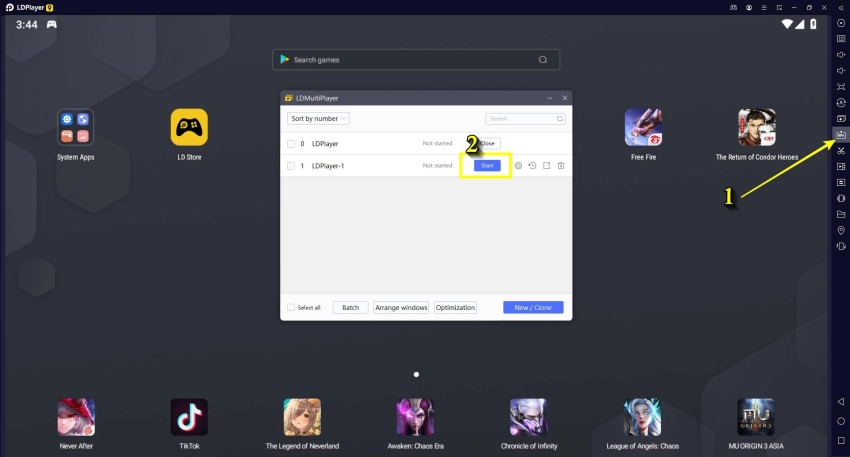Click create shortcut icon for LDPlayer-1

pyautogui.click(x=546, y=166)
